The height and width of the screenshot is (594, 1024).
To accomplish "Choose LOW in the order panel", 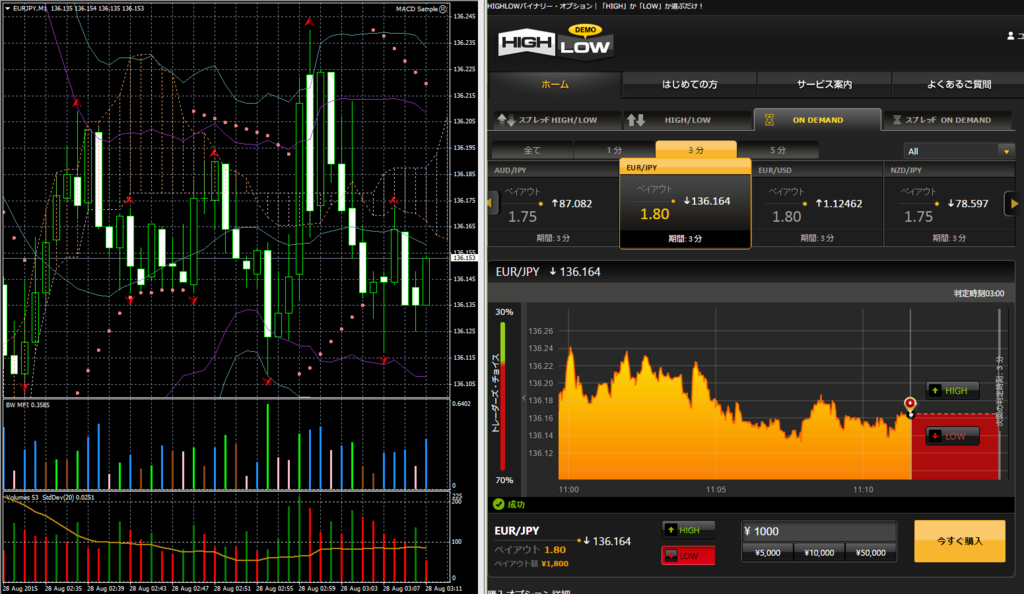I will tap(688, 555).
